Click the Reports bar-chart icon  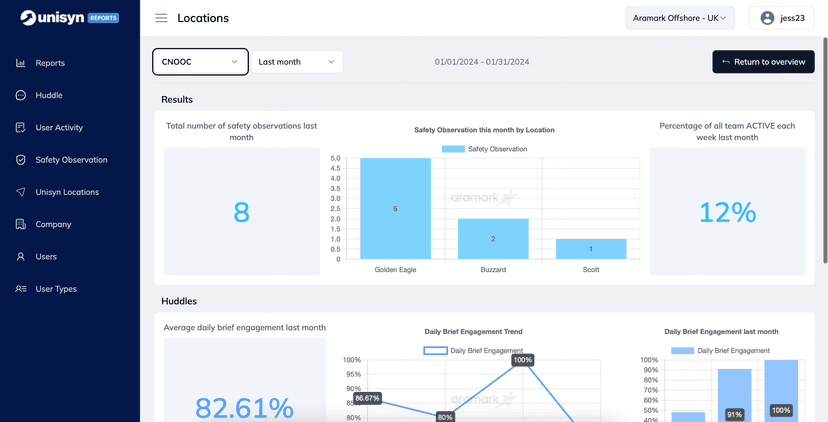pos(21,63)
